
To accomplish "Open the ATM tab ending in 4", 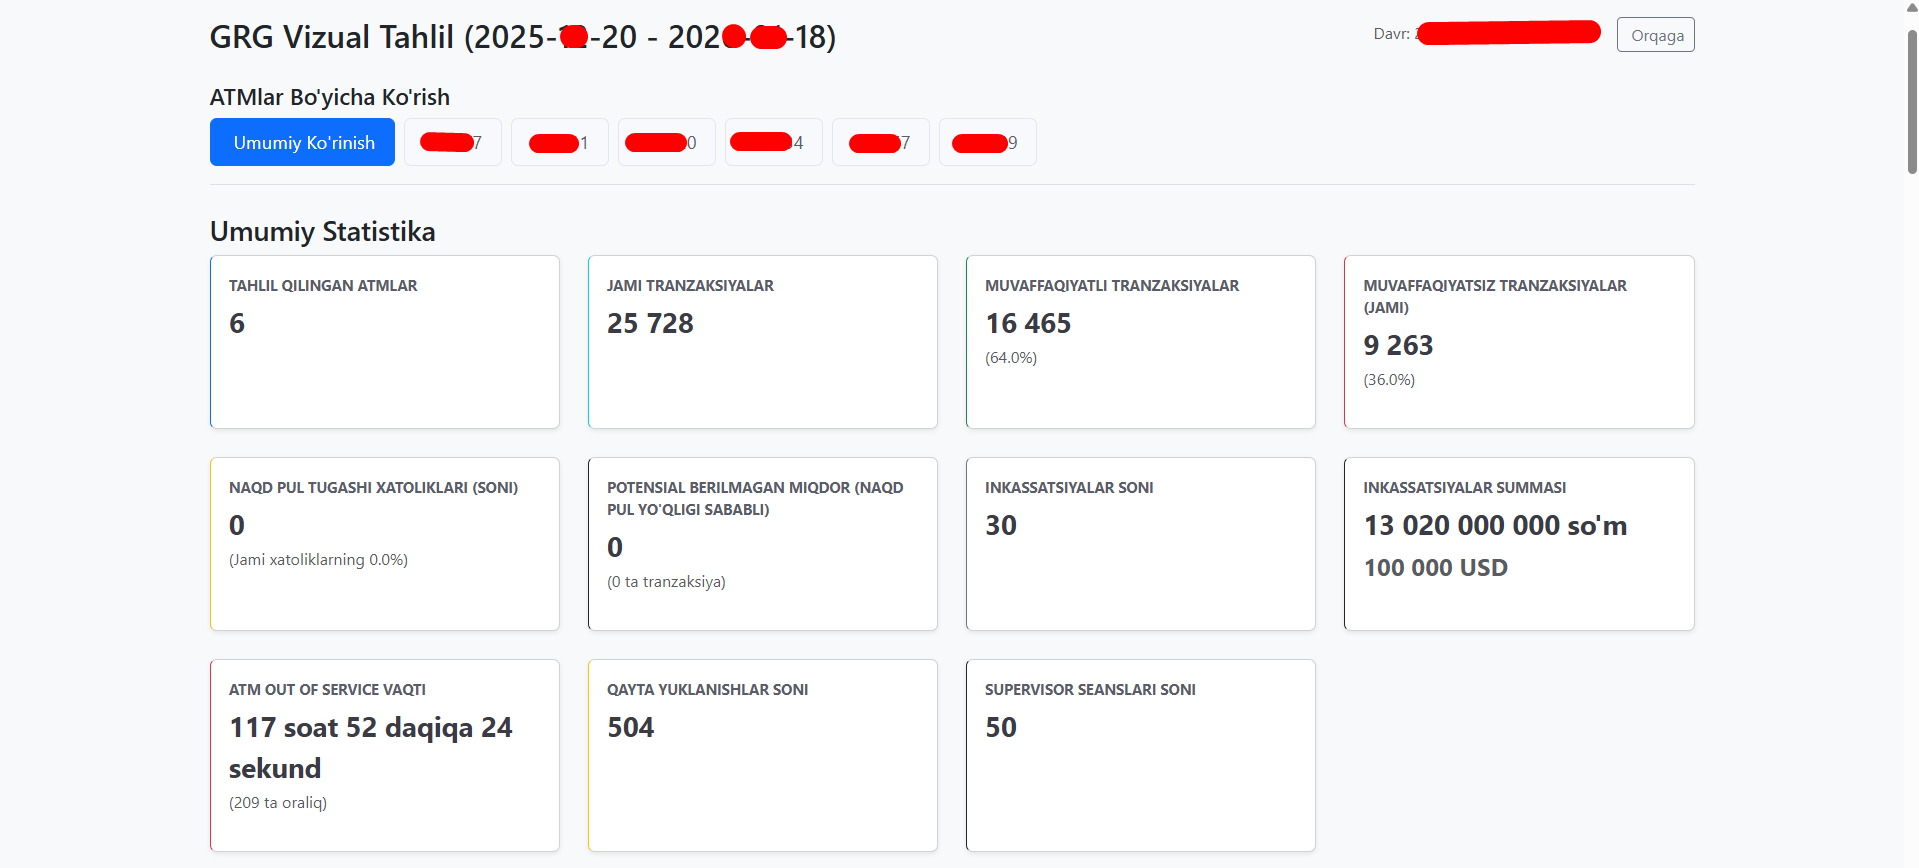I will (773, 142).
